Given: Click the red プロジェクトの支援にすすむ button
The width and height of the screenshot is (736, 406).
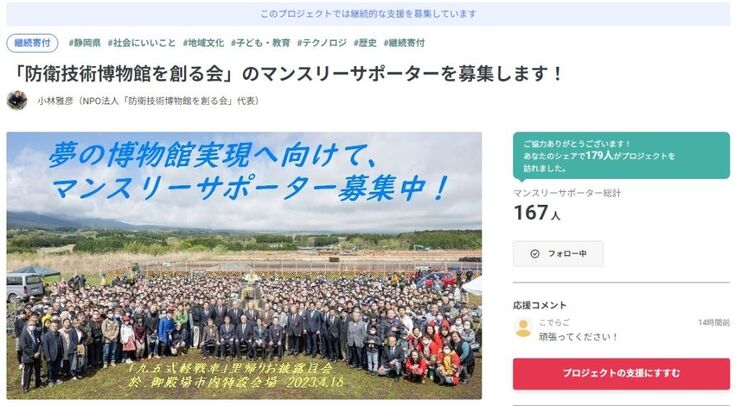Looking at the screenshot, I should click(621, 374).
